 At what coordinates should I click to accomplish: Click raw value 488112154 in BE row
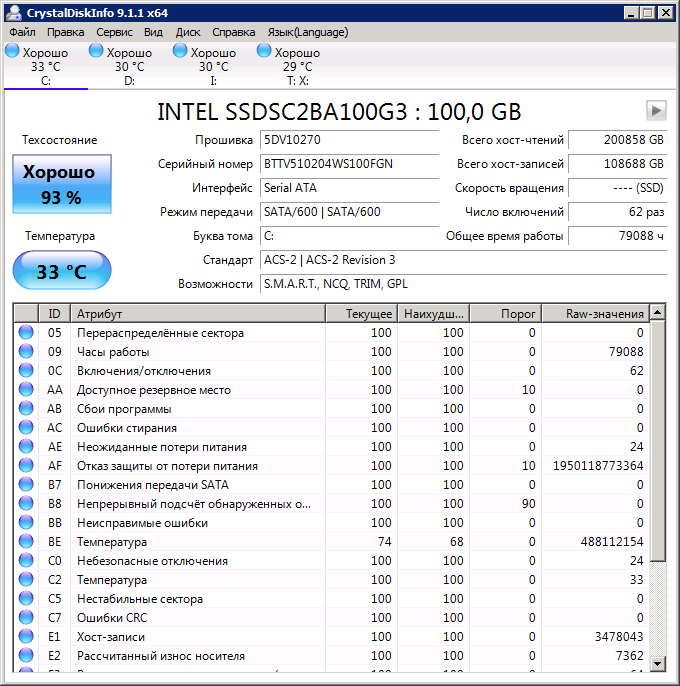612,542
